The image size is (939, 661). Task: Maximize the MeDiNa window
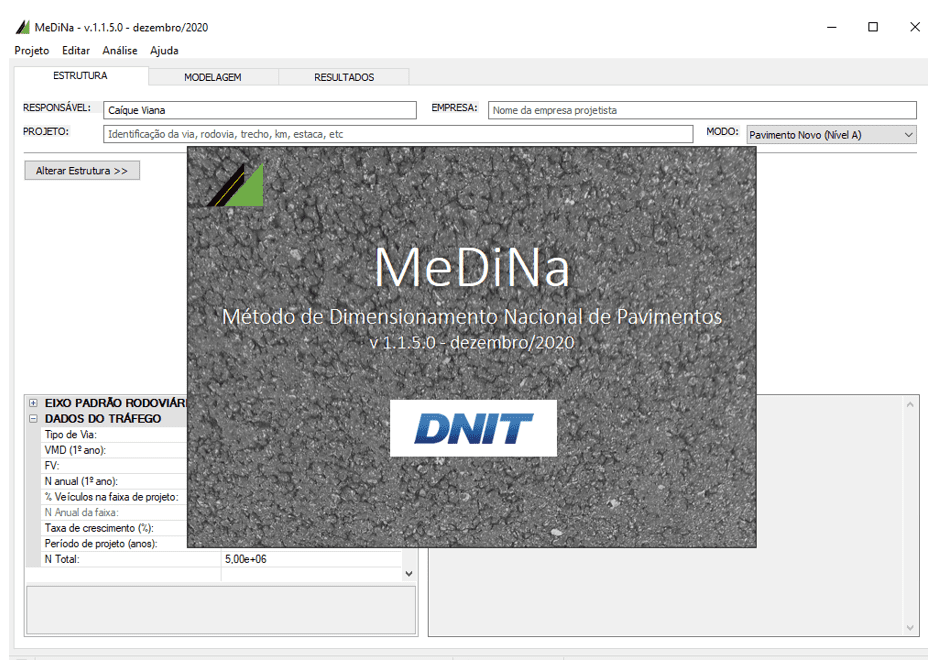point(873,27)
